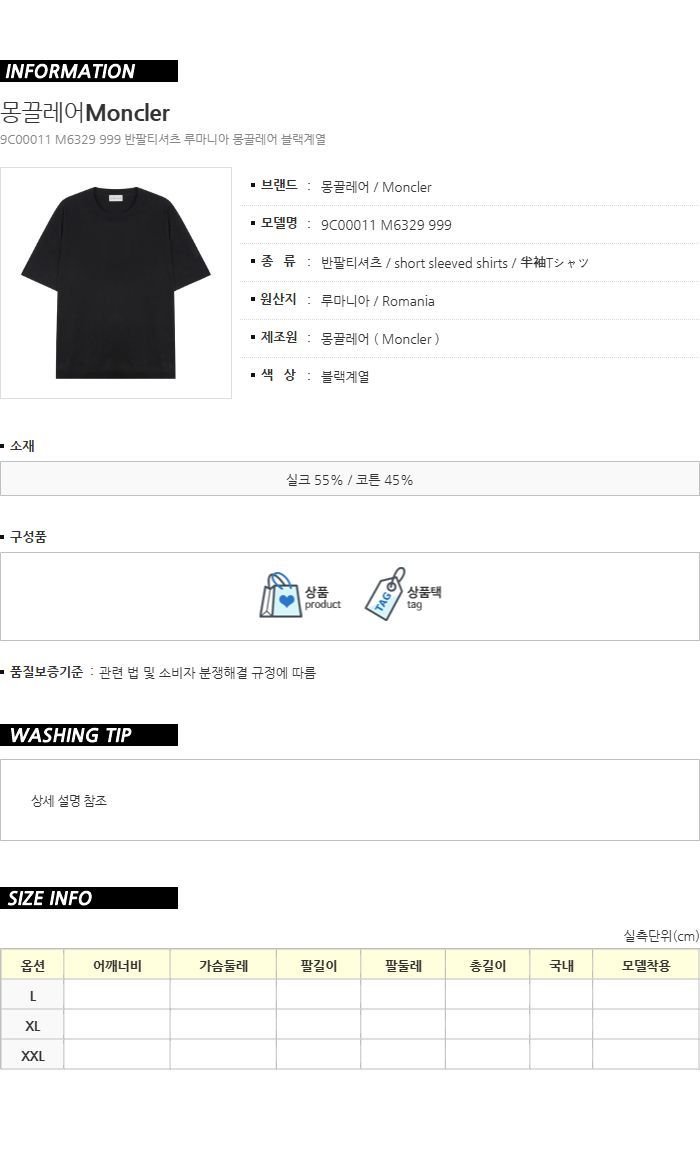Select the 총길이 column header
Viewport: 700px width, 1155px height.
(487, 965)
